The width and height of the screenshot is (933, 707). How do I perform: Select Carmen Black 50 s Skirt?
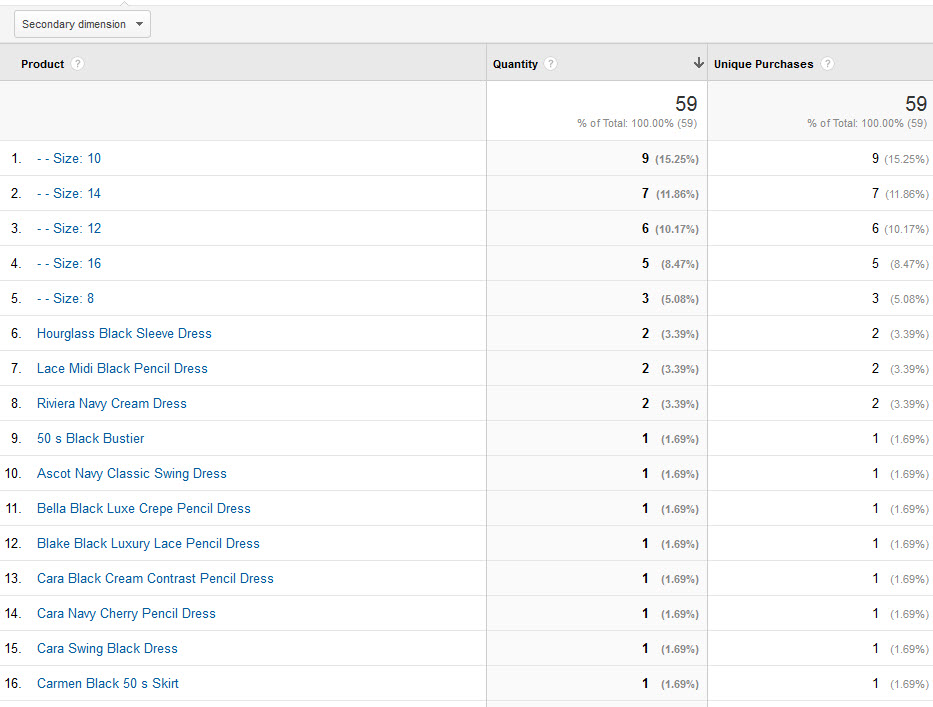108,683
